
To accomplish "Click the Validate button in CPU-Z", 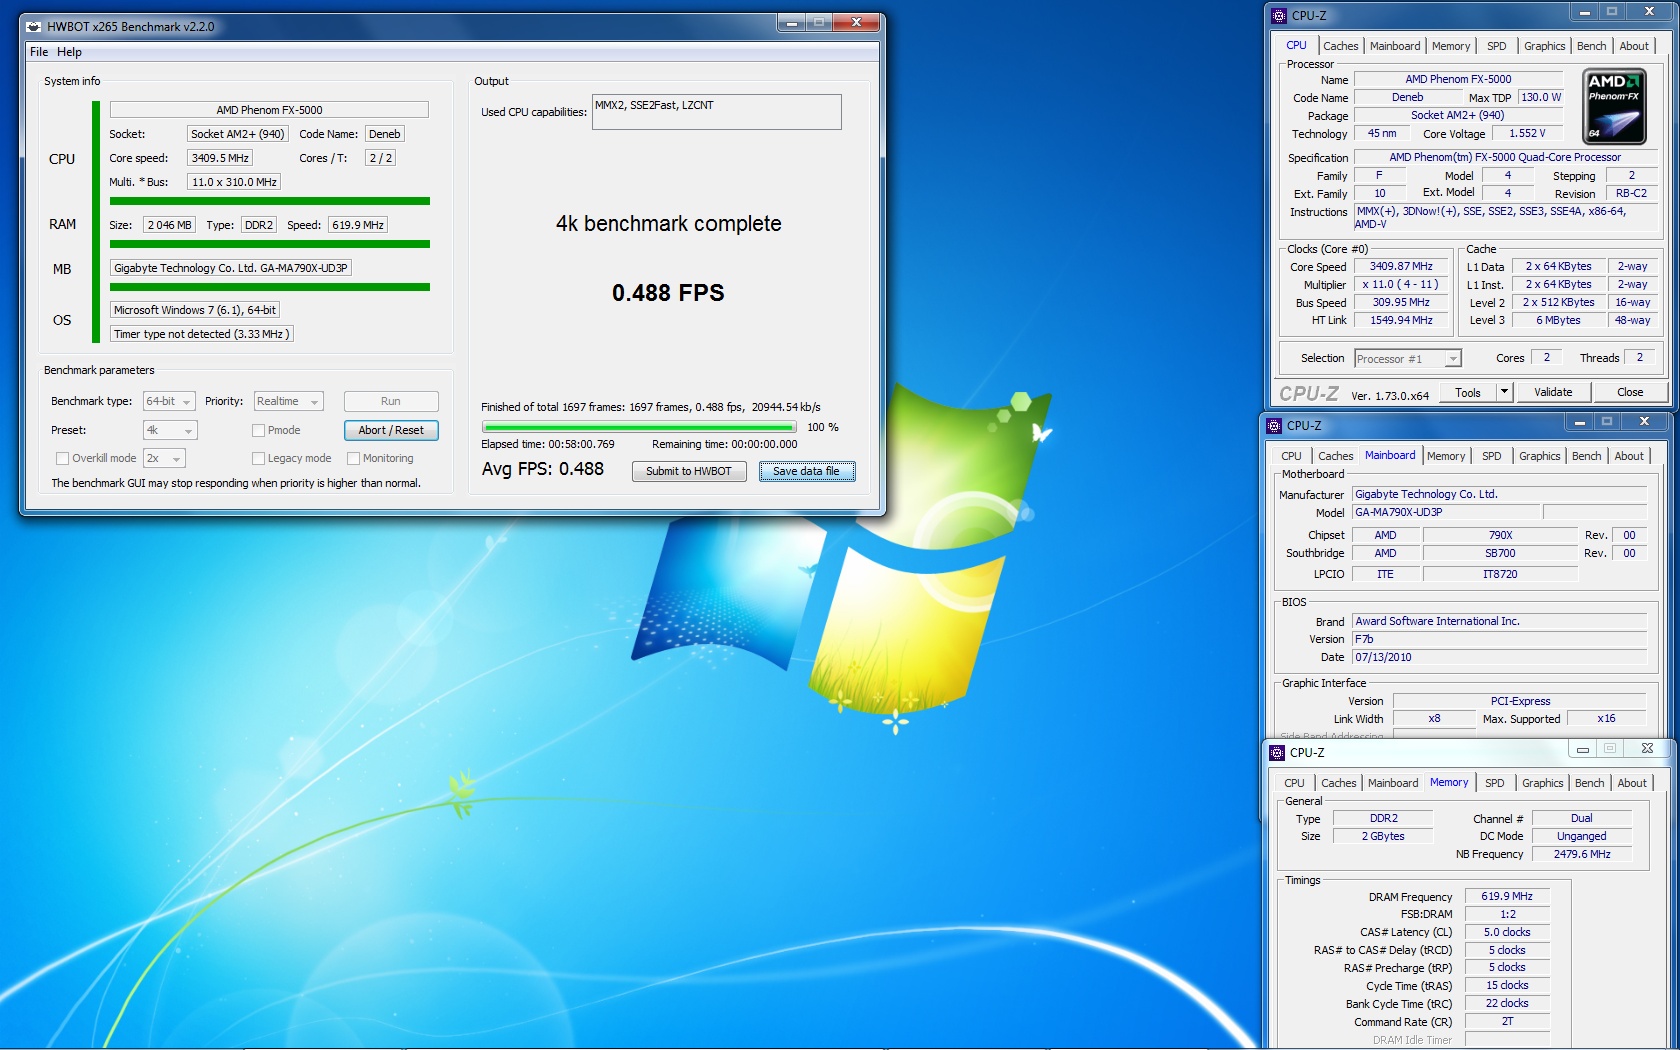I will pyautogui.click(x=1553, y=392).
